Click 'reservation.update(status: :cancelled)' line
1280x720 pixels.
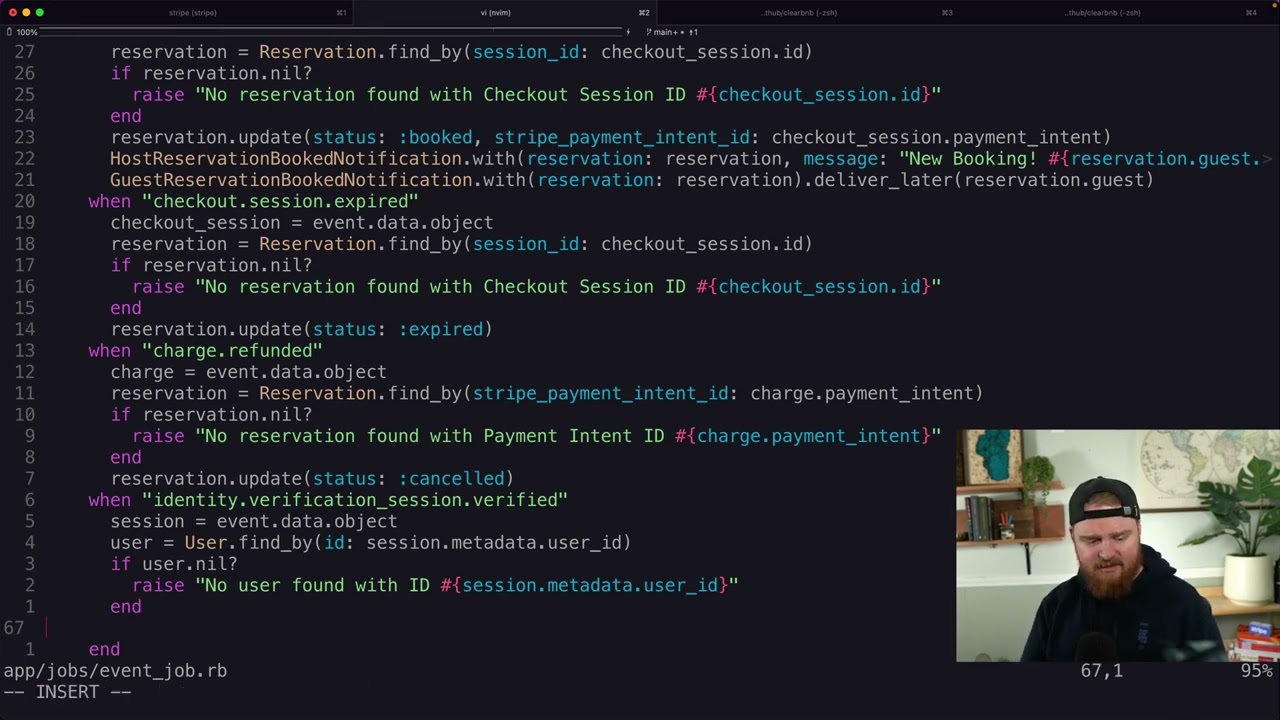point(312,479)
